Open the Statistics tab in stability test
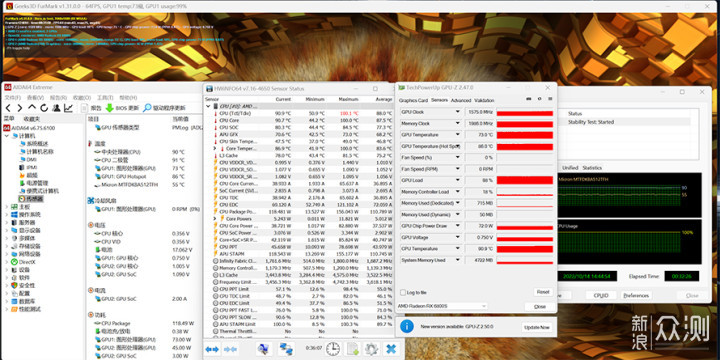720x360 pixels. (592, 168)
